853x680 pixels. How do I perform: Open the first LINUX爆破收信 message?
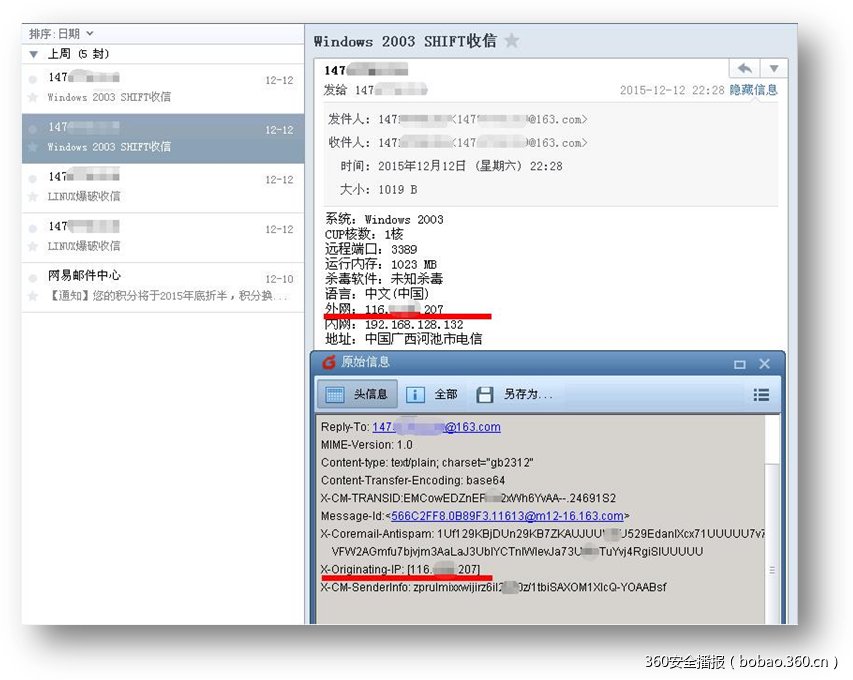point(163,188)
